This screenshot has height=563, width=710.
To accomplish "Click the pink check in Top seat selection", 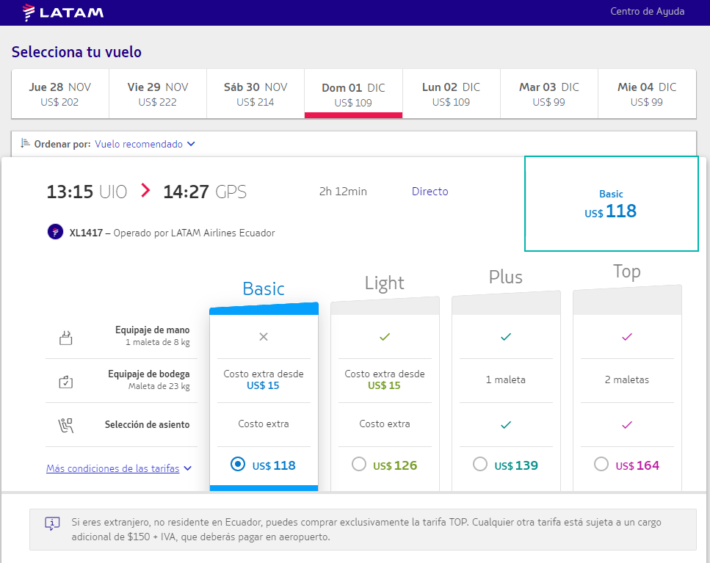I will 627,424.
